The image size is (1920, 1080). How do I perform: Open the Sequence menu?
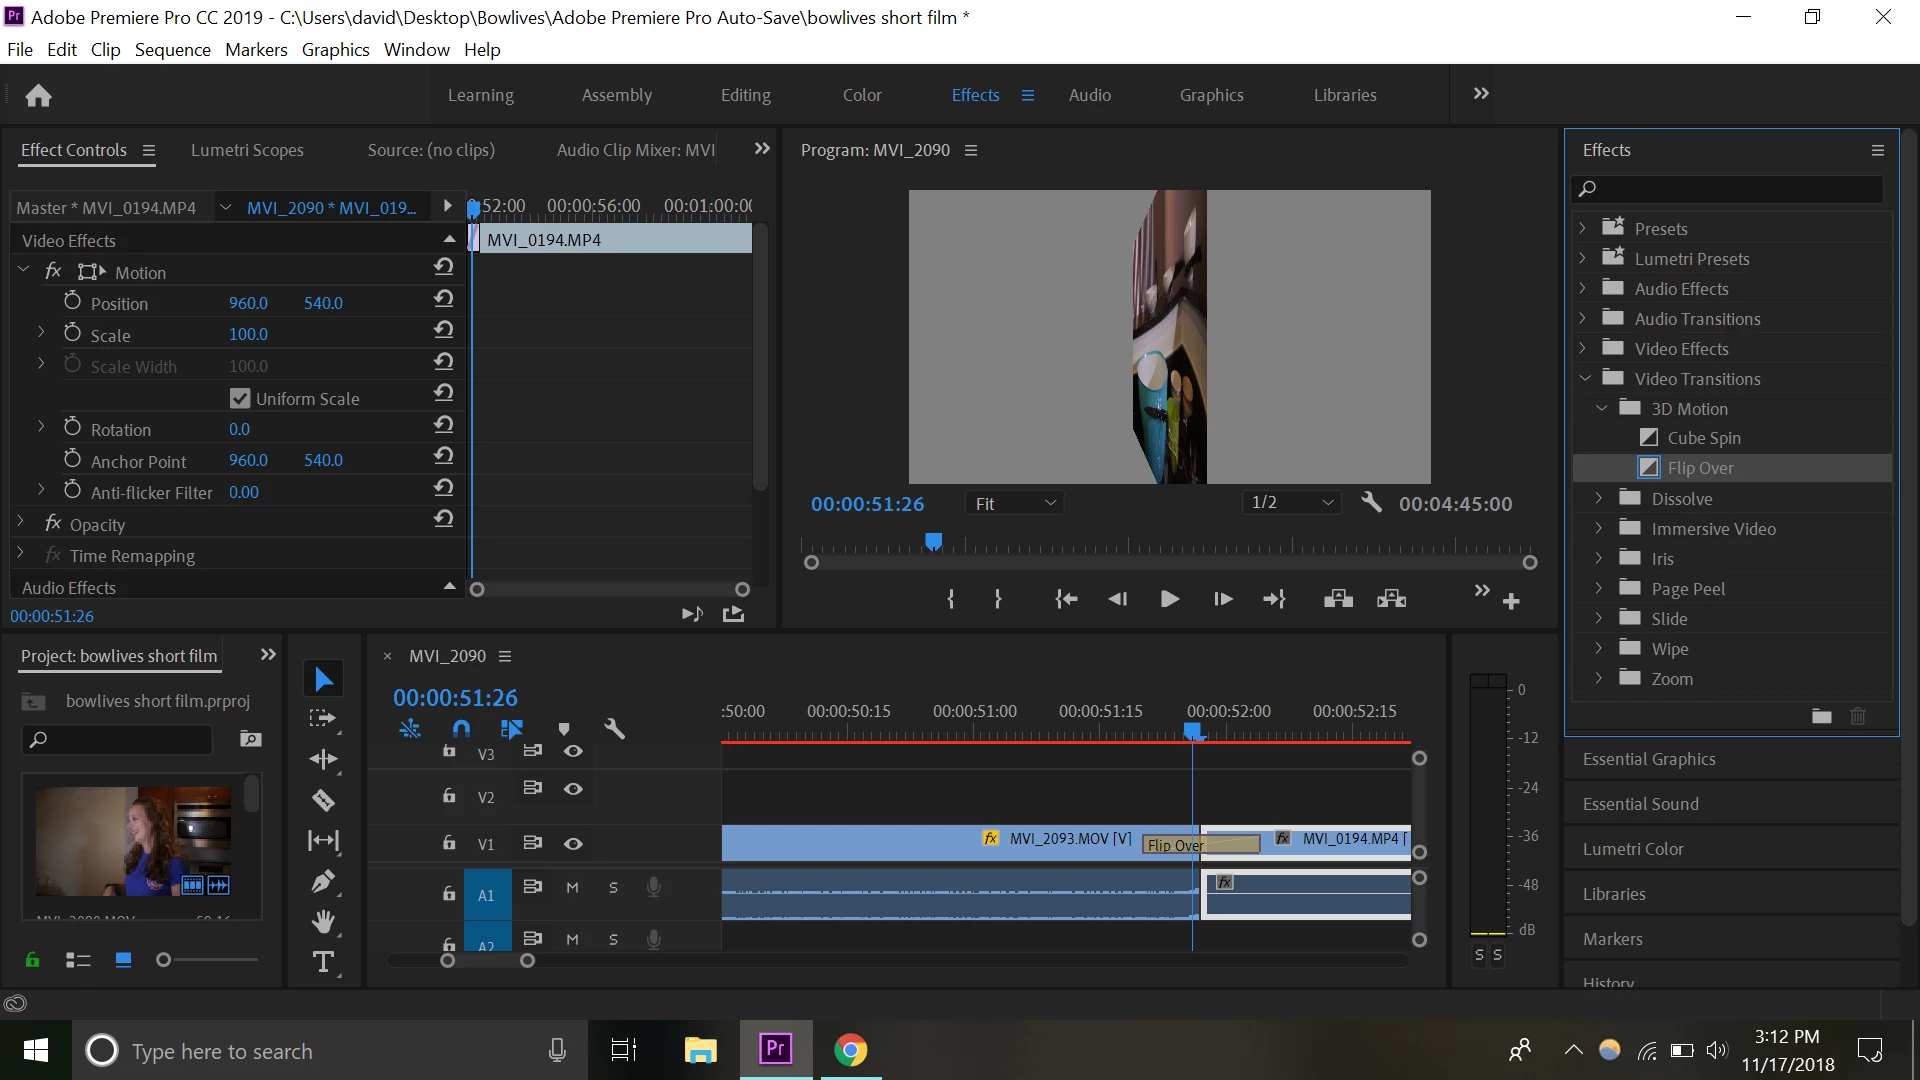[172, 49]
